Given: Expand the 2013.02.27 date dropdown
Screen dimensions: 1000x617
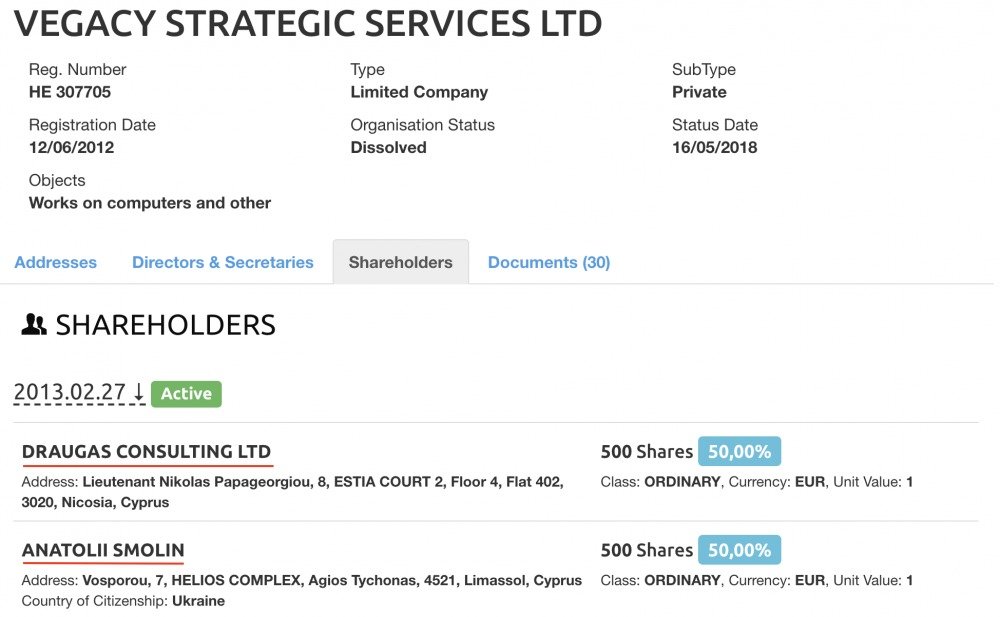Looking at the screenshot, I should tap(70, 392).
